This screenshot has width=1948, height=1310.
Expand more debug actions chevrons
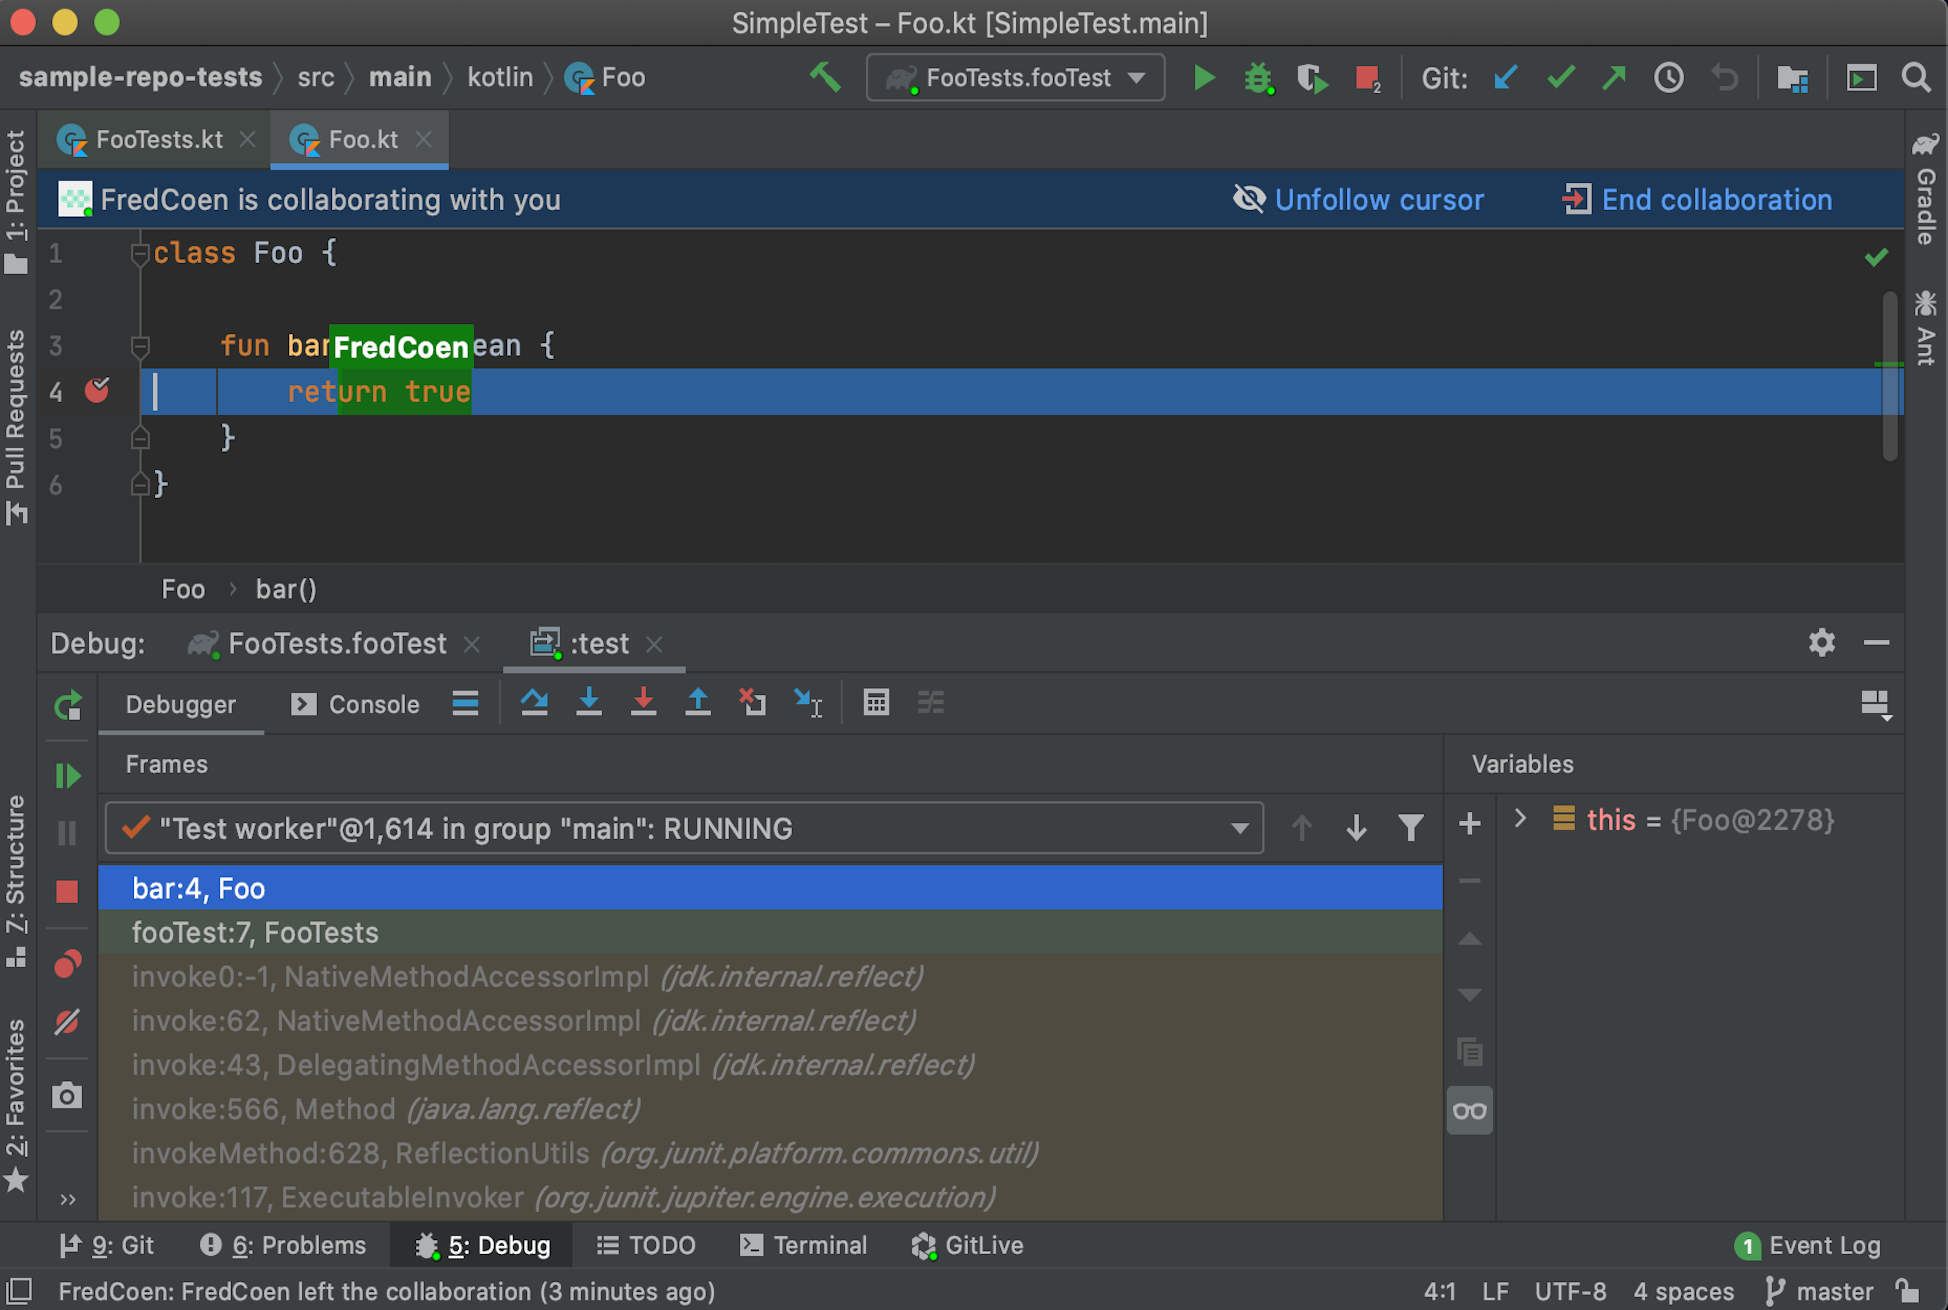pos(67,1199)
